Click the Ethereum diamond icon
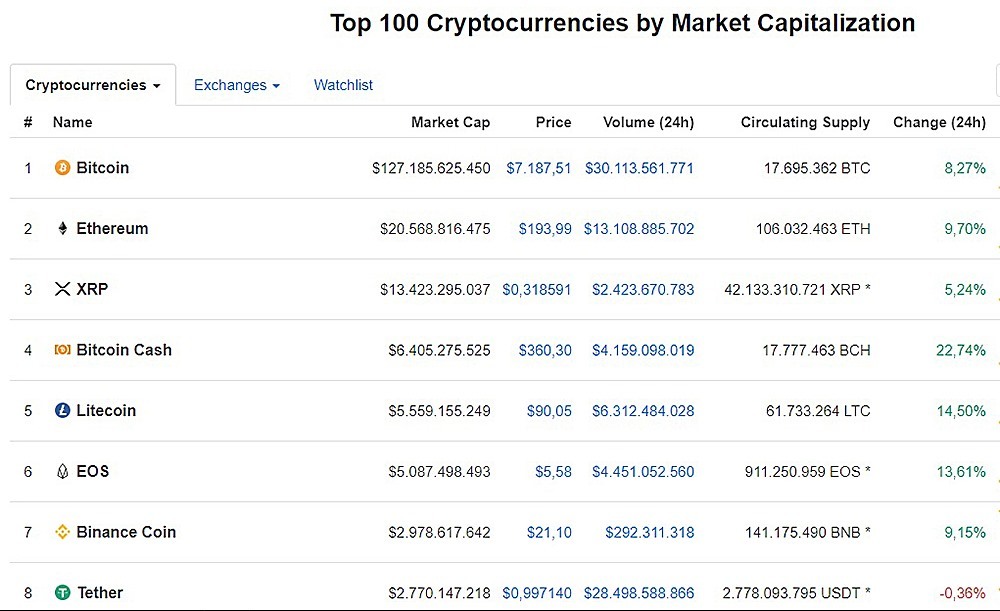The image size is (1000, 611). click(x=62, y=229)
